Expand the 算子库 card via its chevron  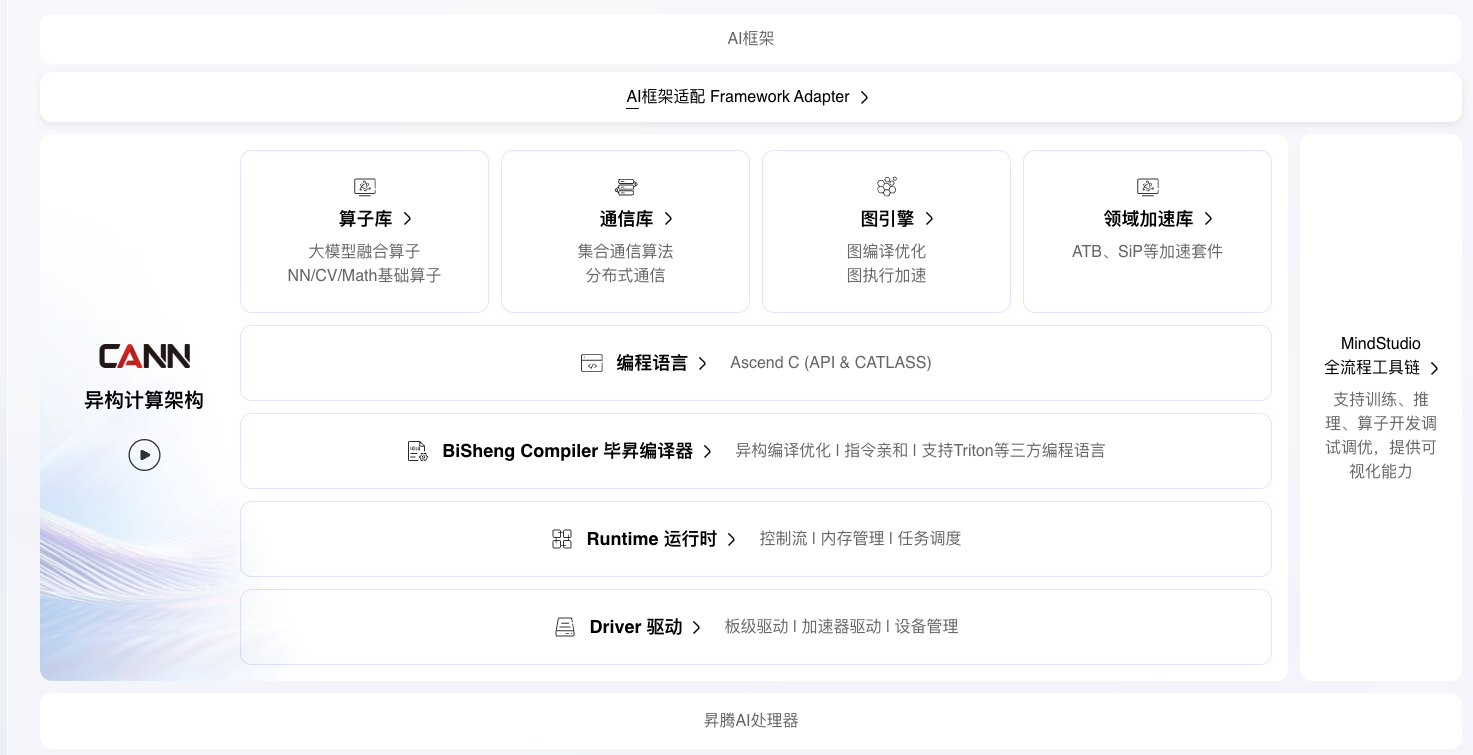click(406, 219)
